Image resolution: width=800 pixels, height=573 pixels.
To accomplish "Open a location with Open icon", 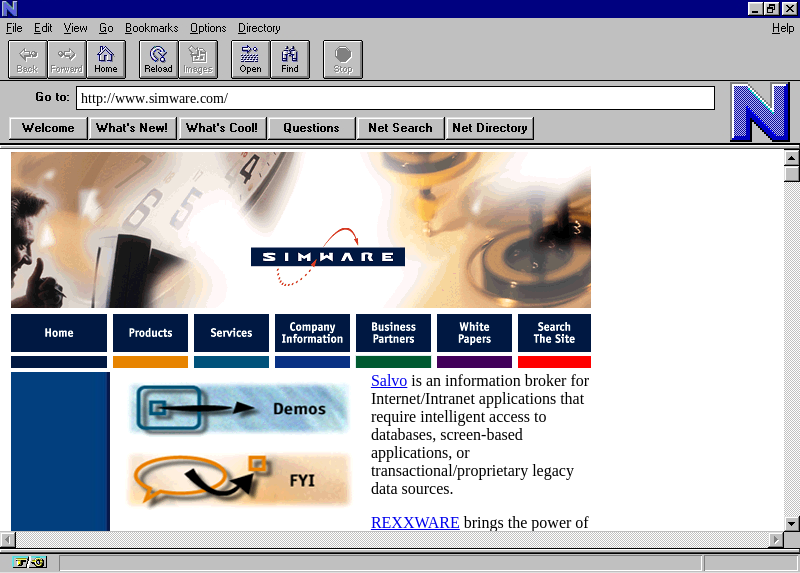I will 251,59.
